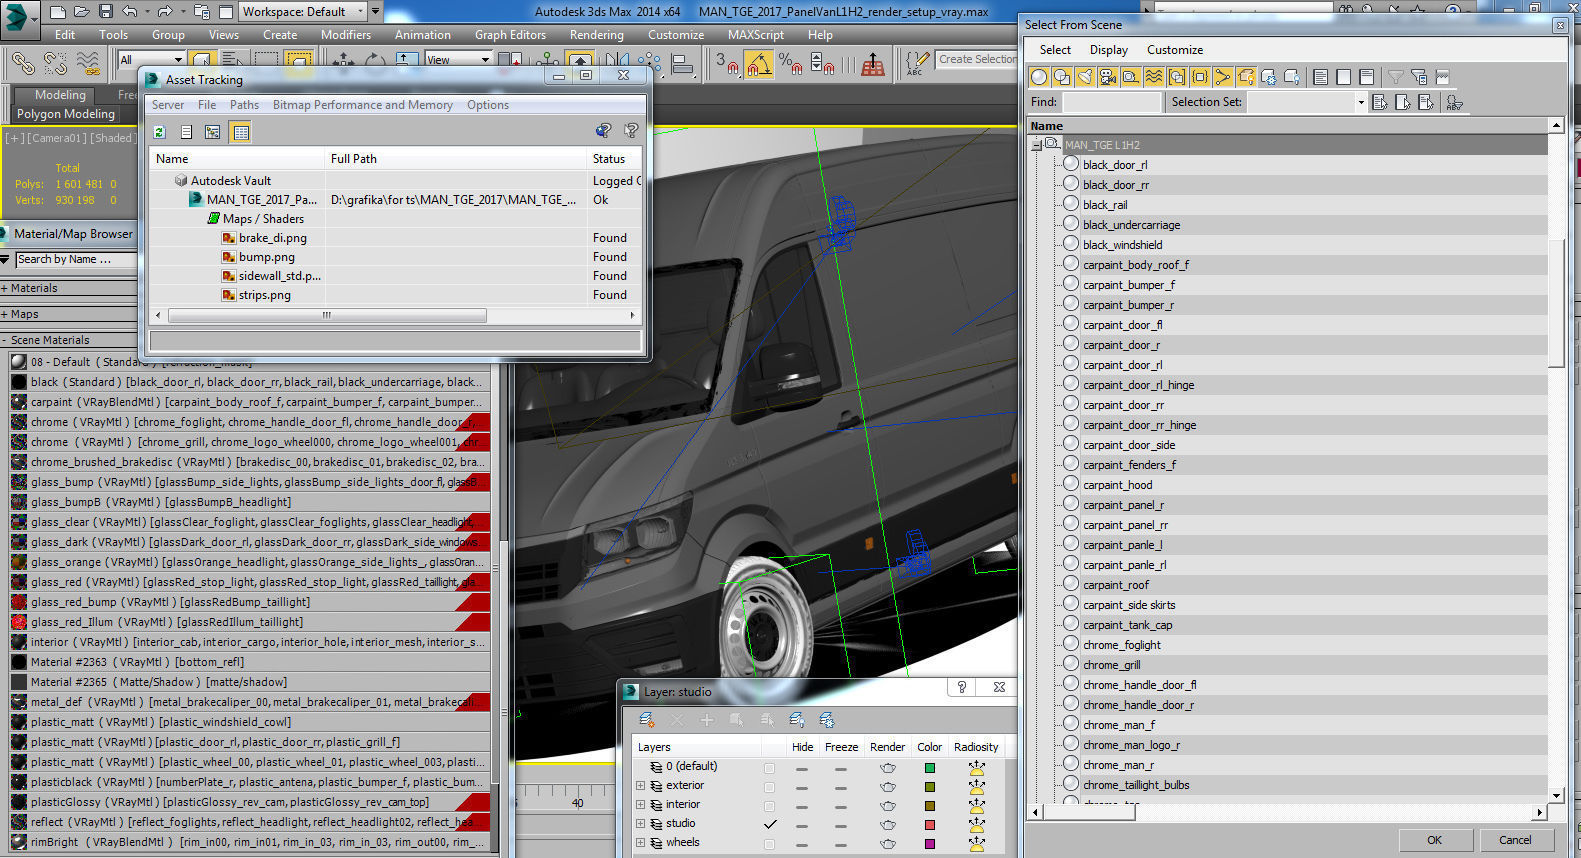Click the Undo arrow icon
The height and width of the screenshot is (858, 1581).
coord(130,12)
